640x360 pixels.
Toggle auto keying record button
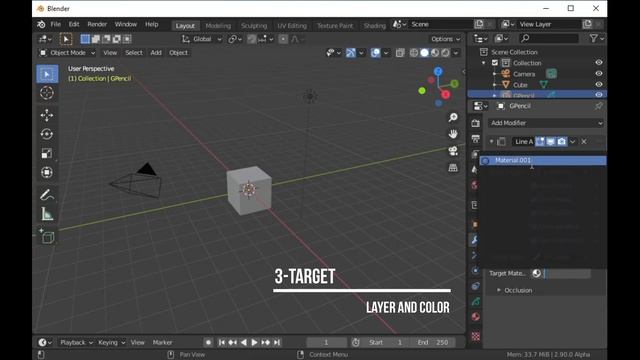pos(208,342)
